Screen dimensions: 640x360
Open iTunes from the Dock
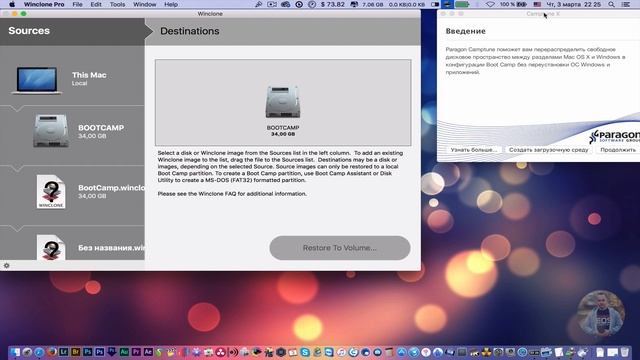pyautogui.click(x=342, y=352)
